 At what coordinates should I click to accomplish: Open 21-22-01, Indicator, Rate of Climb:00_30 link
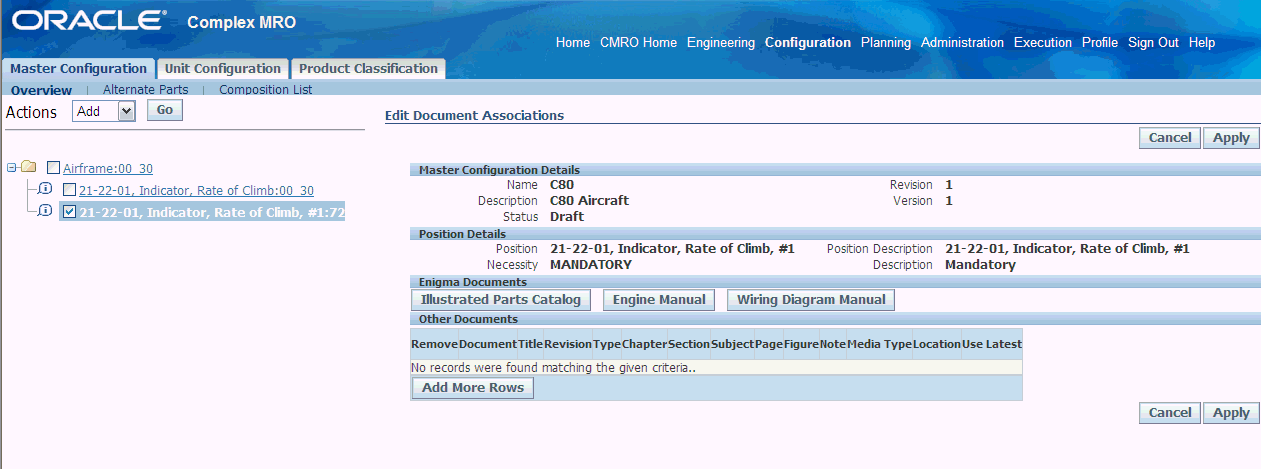(196, 191)
